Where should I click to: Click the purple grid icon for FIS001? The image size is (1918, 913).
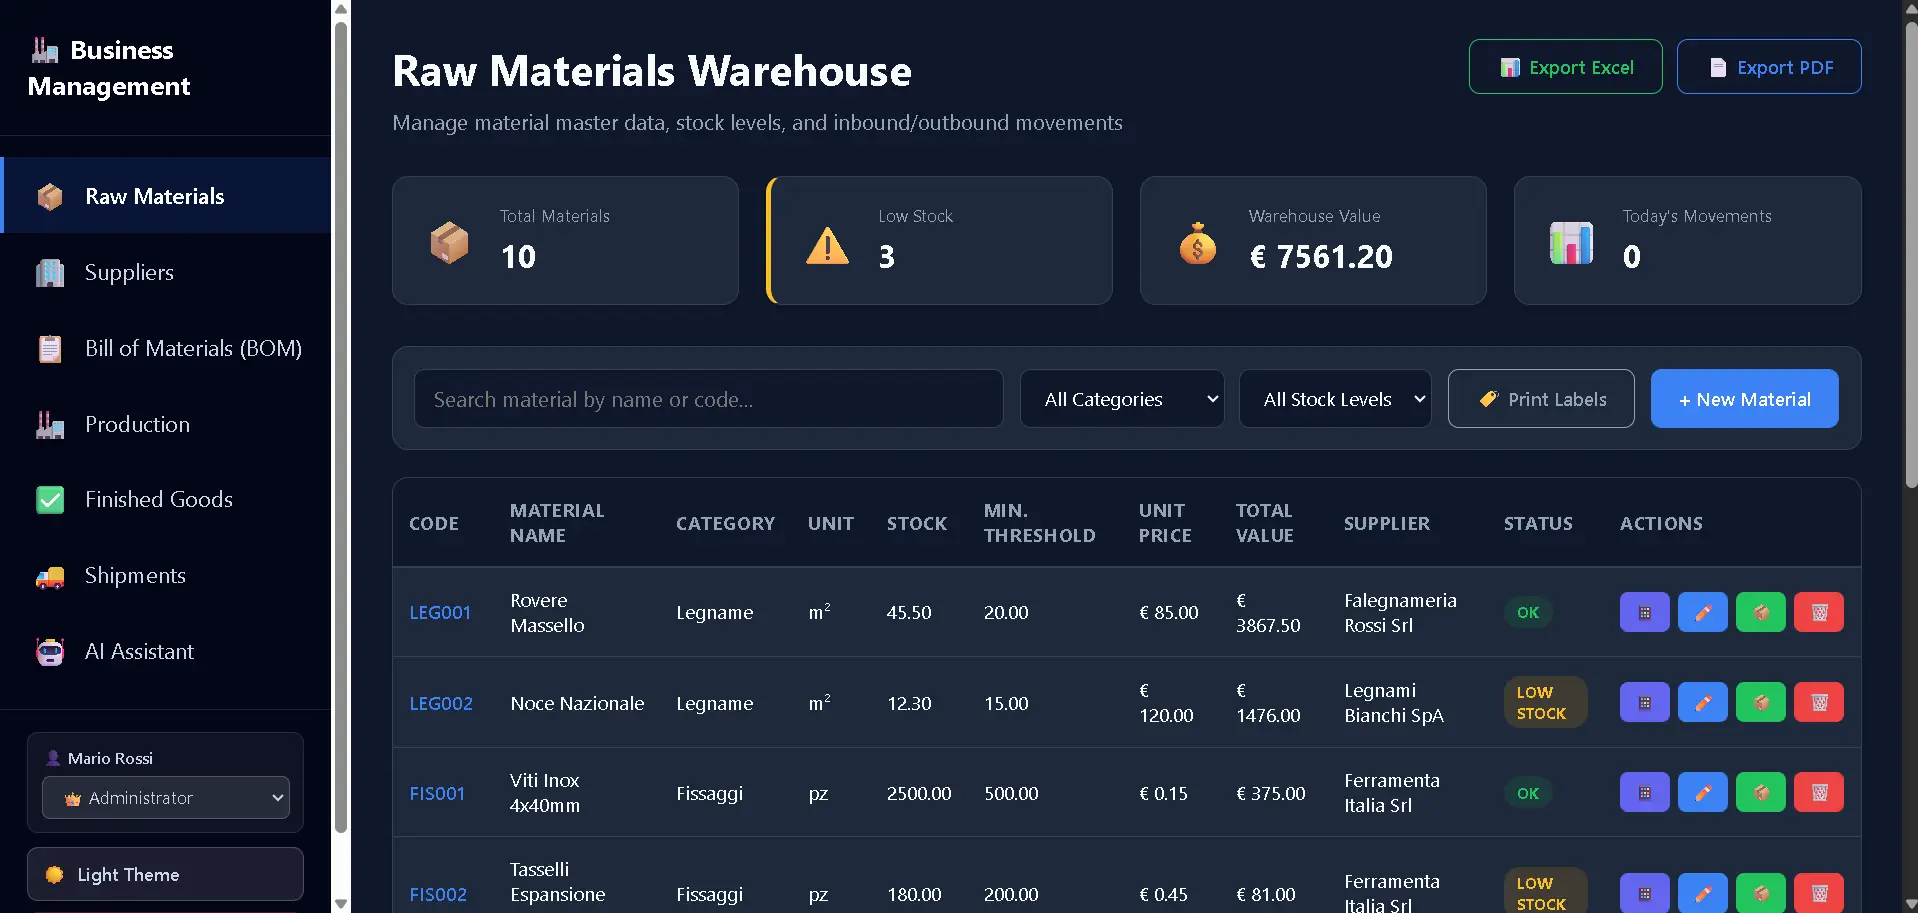click(1644, 793)
